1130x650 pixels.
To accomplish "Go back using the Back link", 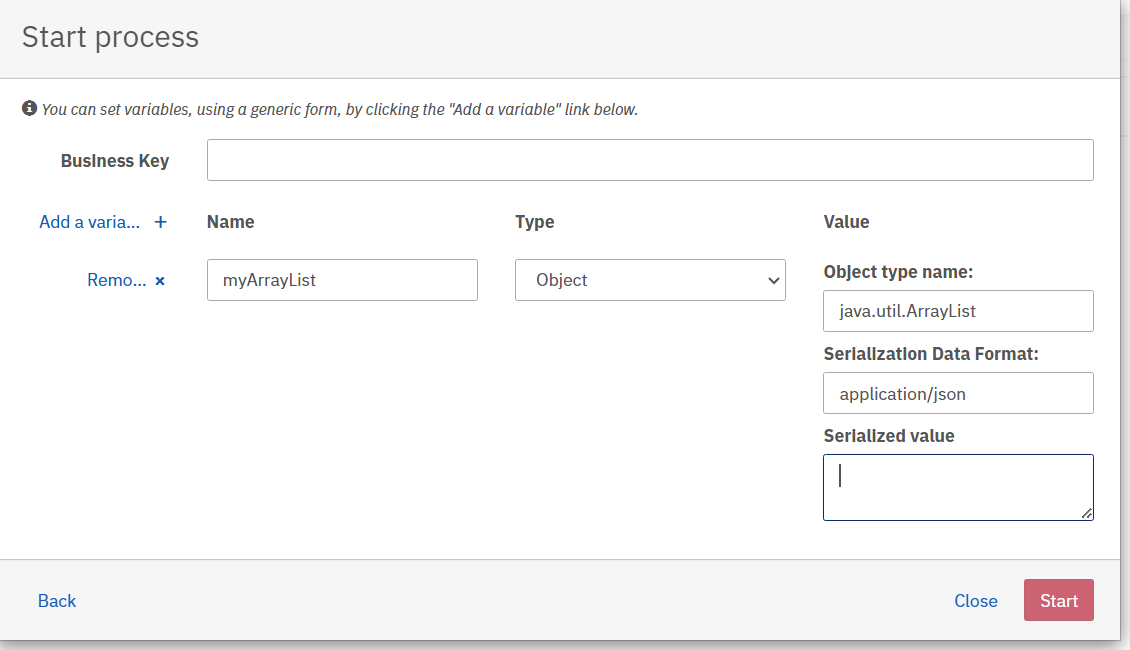I will (x=57, y=601).
